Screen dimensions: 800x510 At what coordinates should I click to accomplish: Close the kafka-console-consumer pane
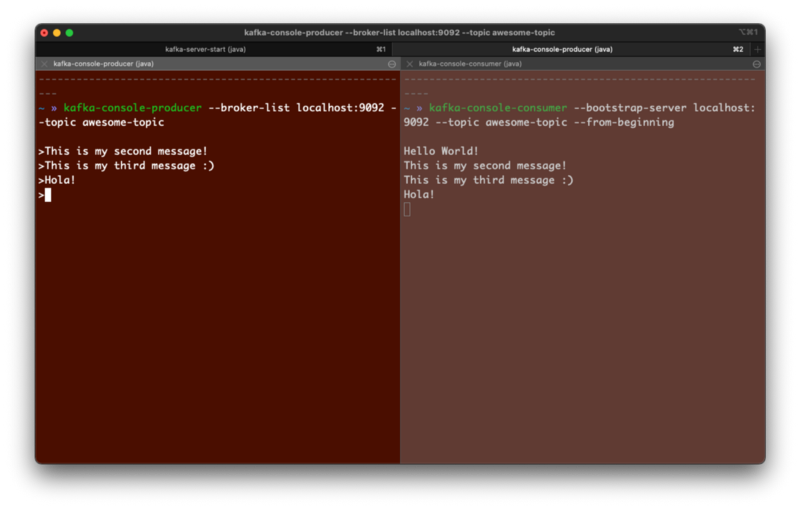pyautogui.click(x=409, y=64)
